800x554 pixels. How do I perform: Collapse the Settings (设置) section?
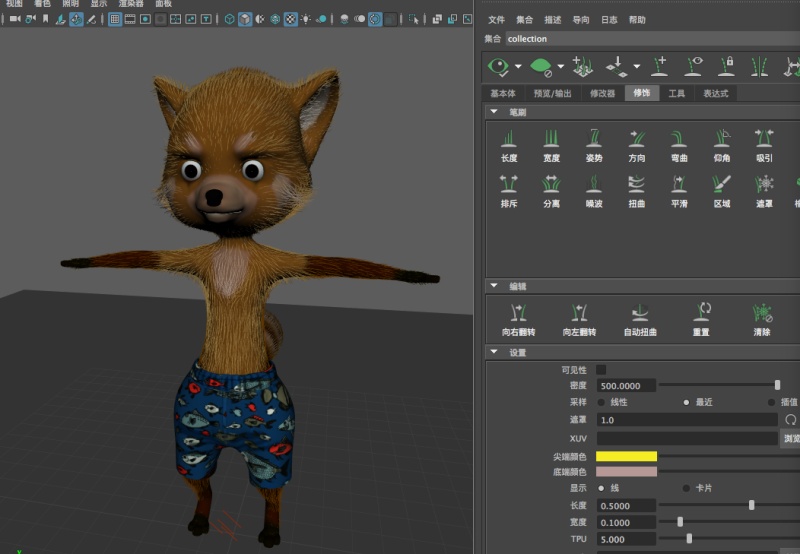(x=494, y=352)
